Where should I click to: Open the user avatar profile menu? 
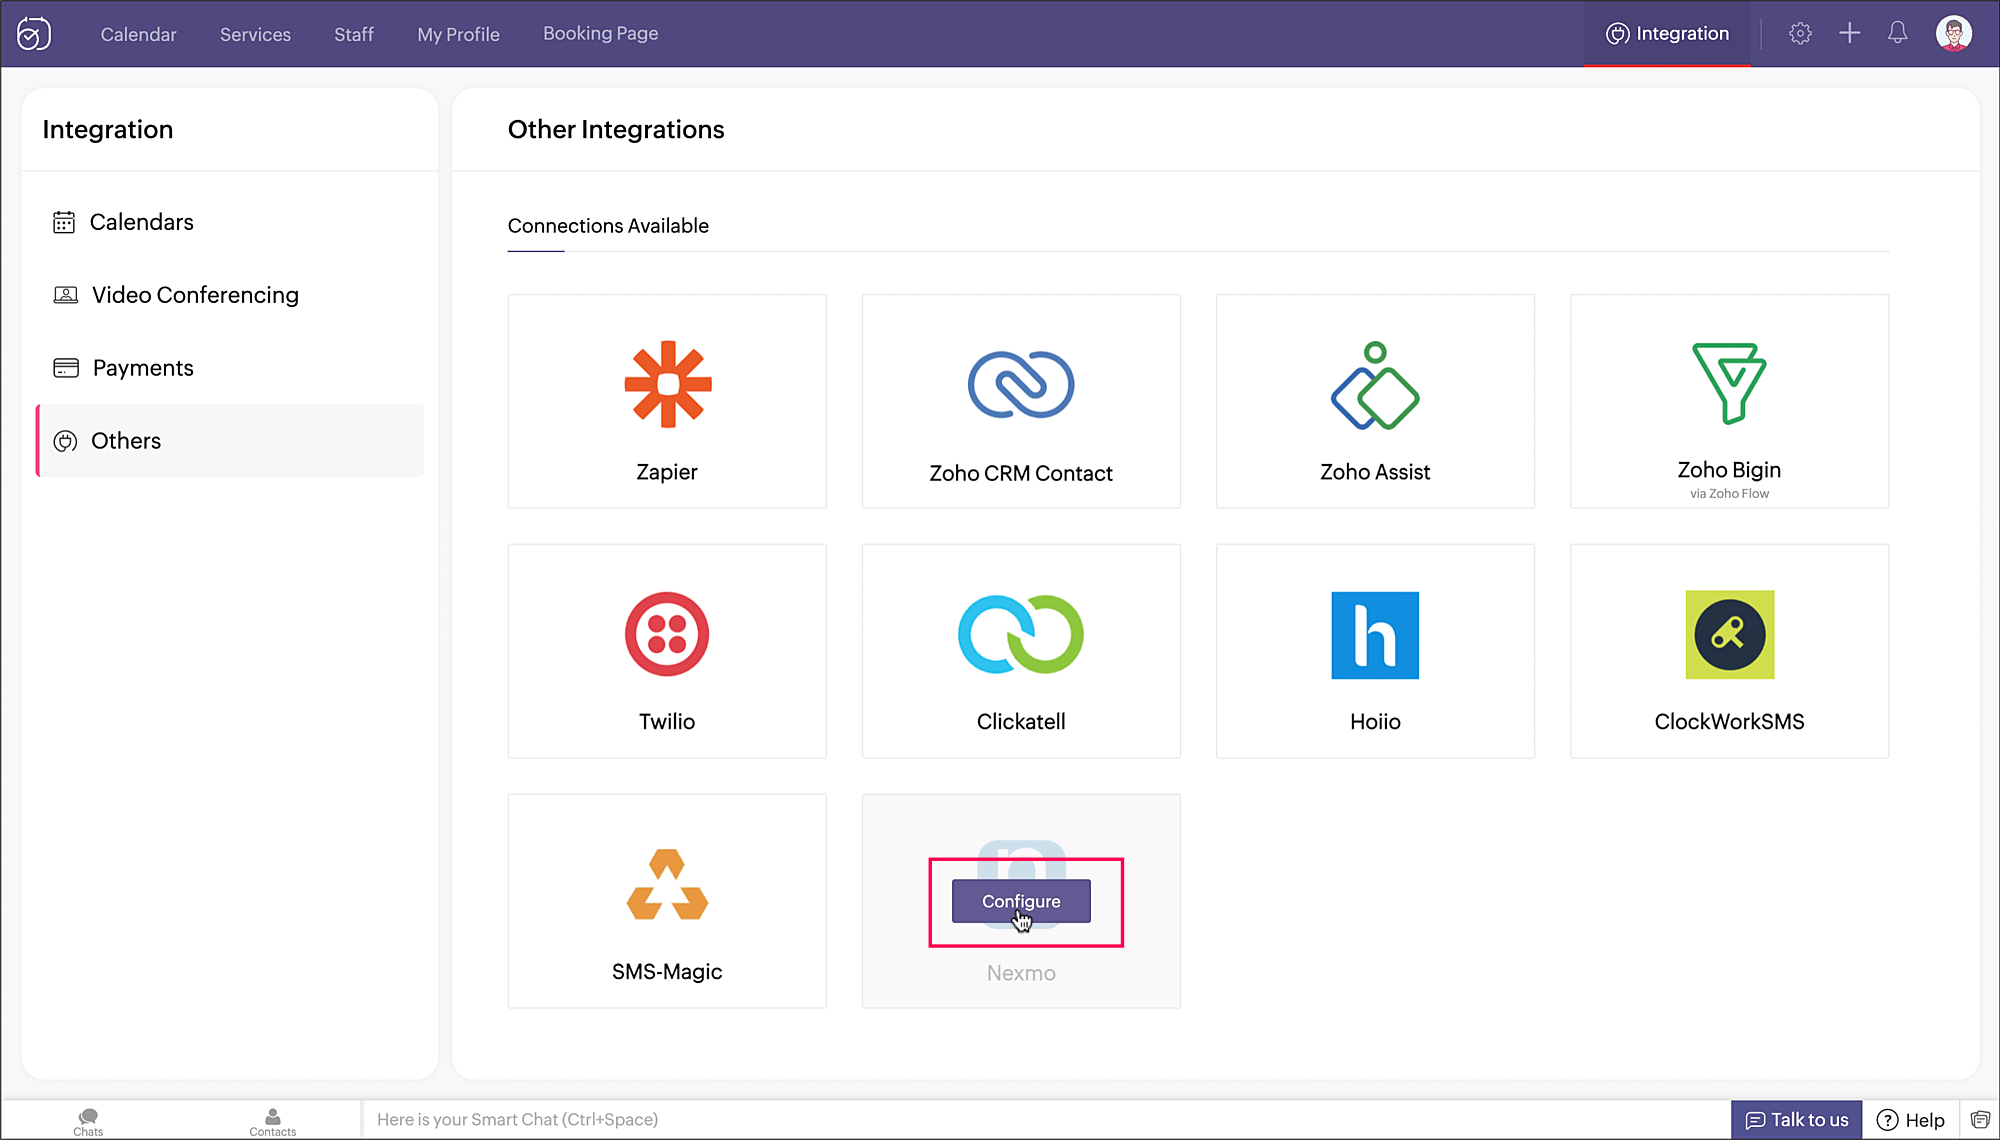pyautogui.click(x=1953, y=33)
